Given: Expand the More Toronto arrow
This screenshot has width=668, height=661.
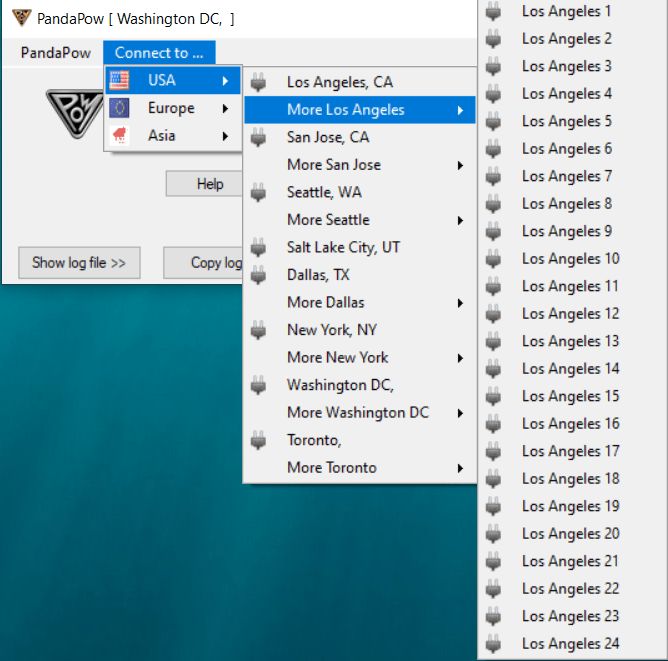Looking at the screenshot, I should [460, 467].
